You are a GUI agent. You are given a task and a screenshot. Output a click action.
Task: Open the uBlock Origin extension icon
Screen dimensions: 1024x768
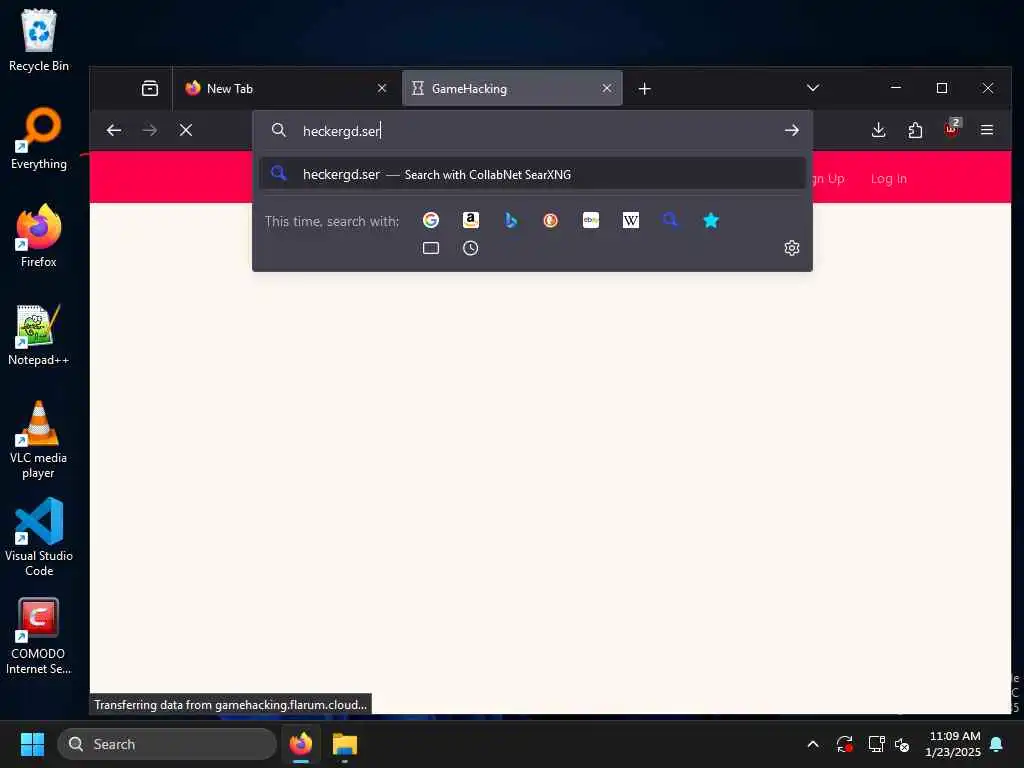(x=952, y=129)
